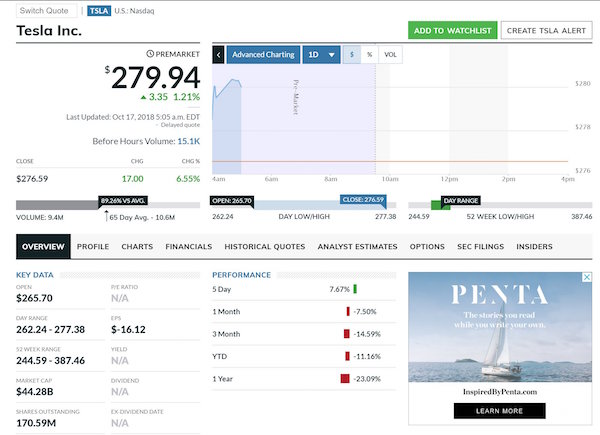Toggle chart to percent view
The image size is (600, 435).
coord(369,55)
